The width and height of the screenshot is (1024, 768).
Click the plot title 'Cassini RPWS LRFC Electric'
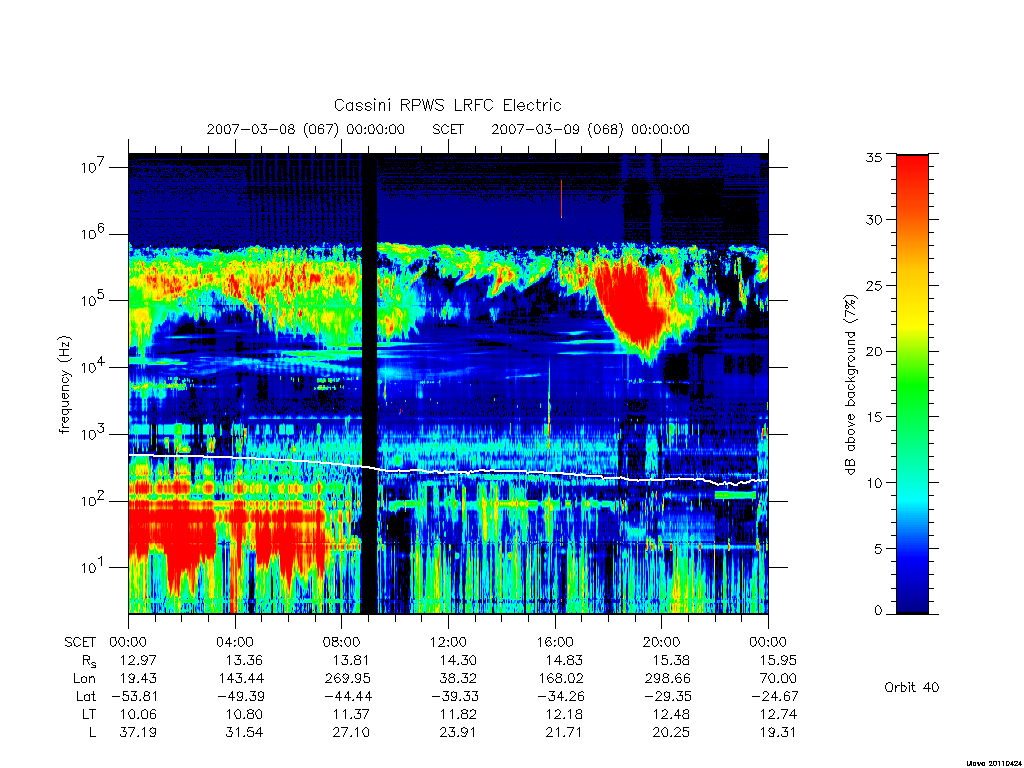(x=447, y=105)
